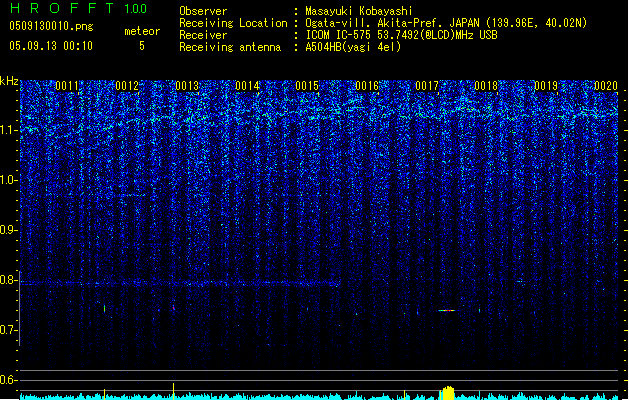The image size is (629, 400).
Task: Click the 0015 time marker
Action: point(307,86)
